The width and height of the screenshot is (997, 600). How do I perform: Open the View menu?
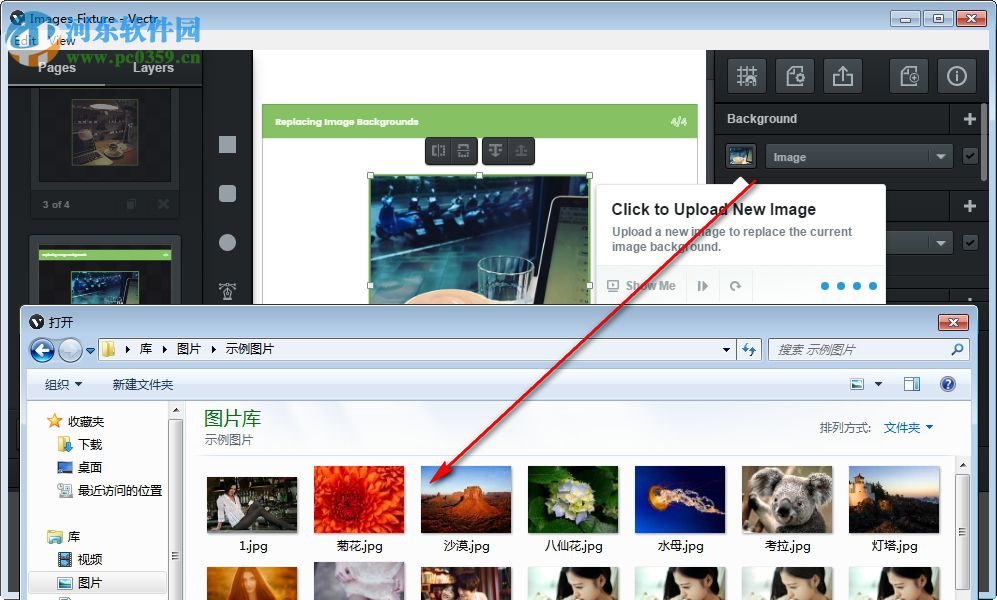click(x=62, y=41)
